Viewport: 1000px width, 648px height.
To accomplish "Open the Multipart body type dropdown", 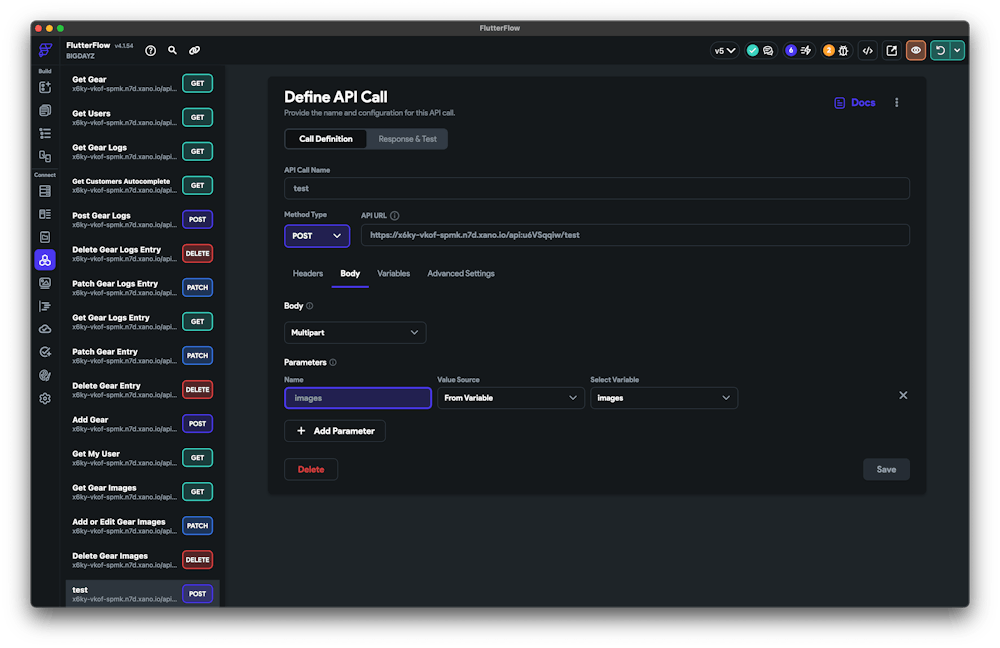I will tap(355, 332).
